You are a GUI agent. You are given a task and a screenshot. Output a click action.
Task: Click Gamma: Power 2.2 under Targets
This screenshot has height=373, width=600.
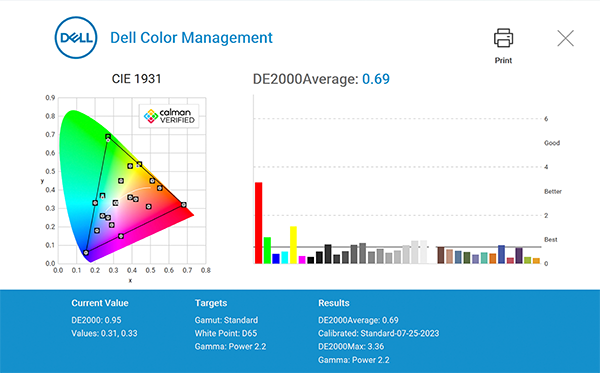(x=230, y=347)
